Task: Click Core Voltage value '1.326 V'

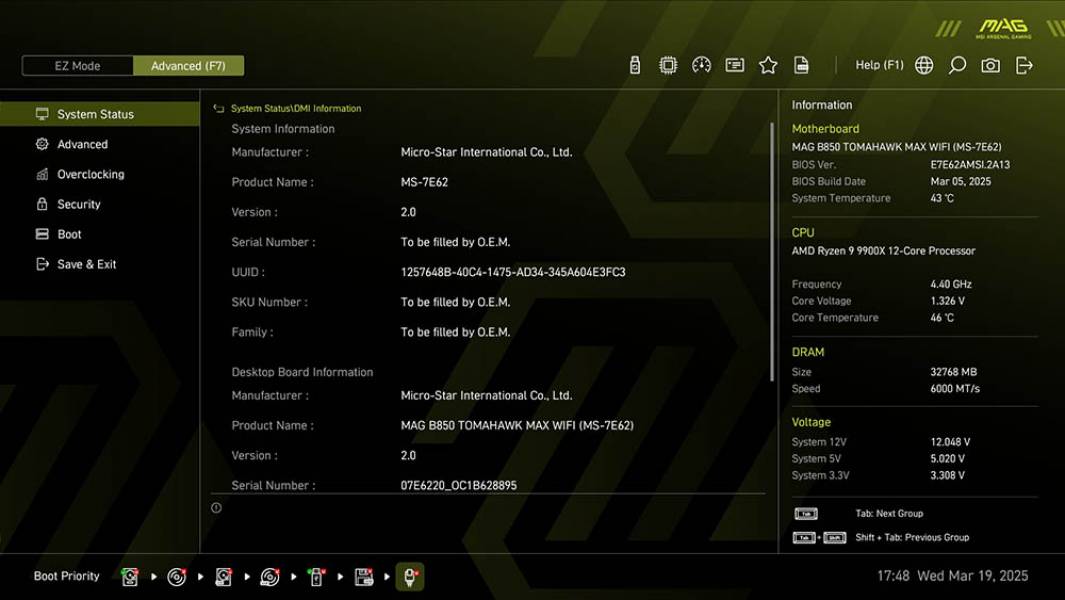Action: pos(947,300)
